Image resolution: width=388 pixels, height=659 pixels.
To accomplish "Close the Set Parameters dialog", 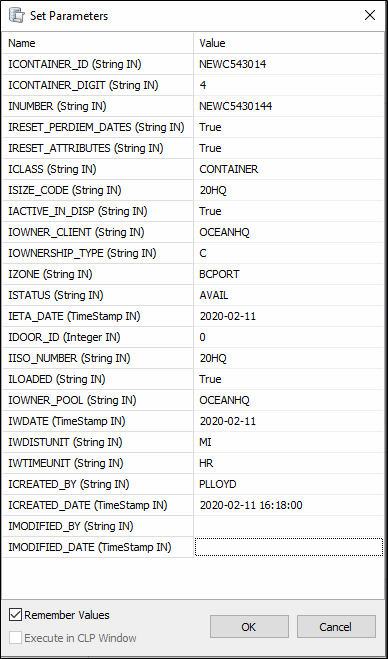I will point(370,16).
